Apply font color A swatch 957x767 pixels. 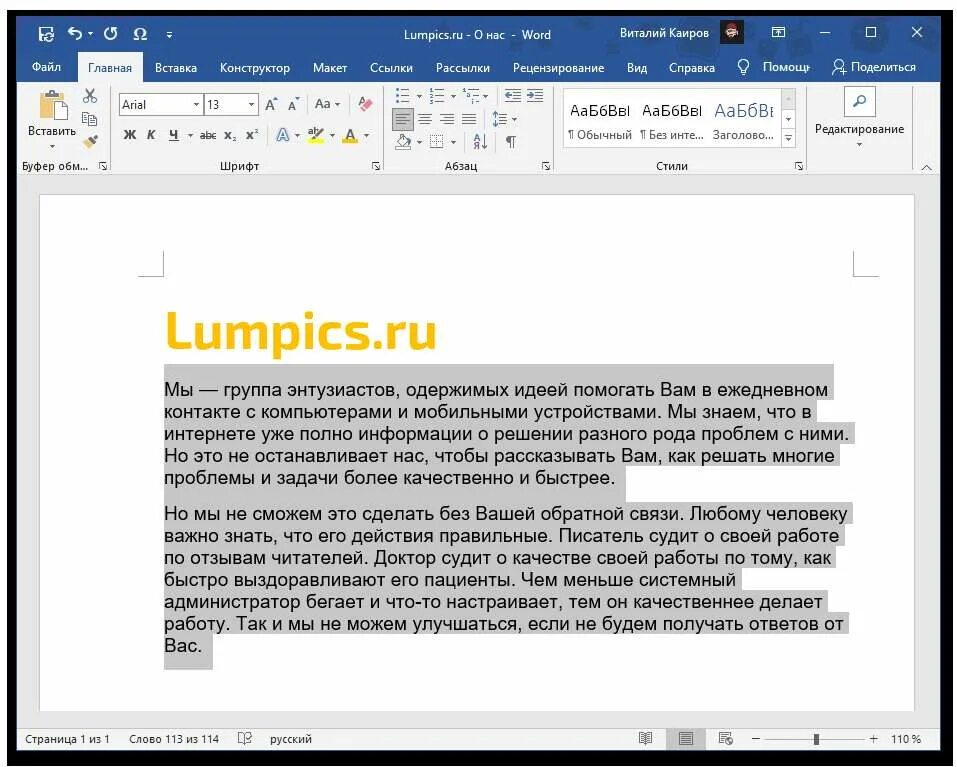point(350,135)
